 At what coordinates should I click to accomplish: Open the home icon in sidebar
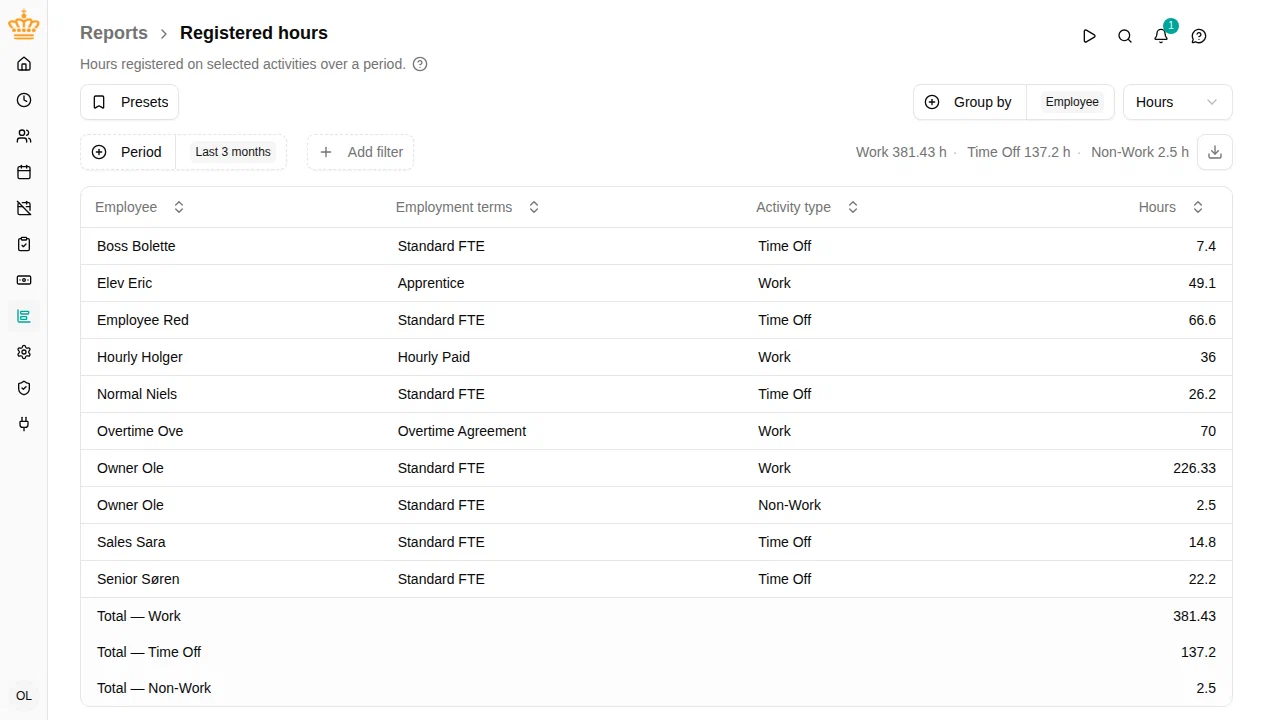[x=24, y=64]
